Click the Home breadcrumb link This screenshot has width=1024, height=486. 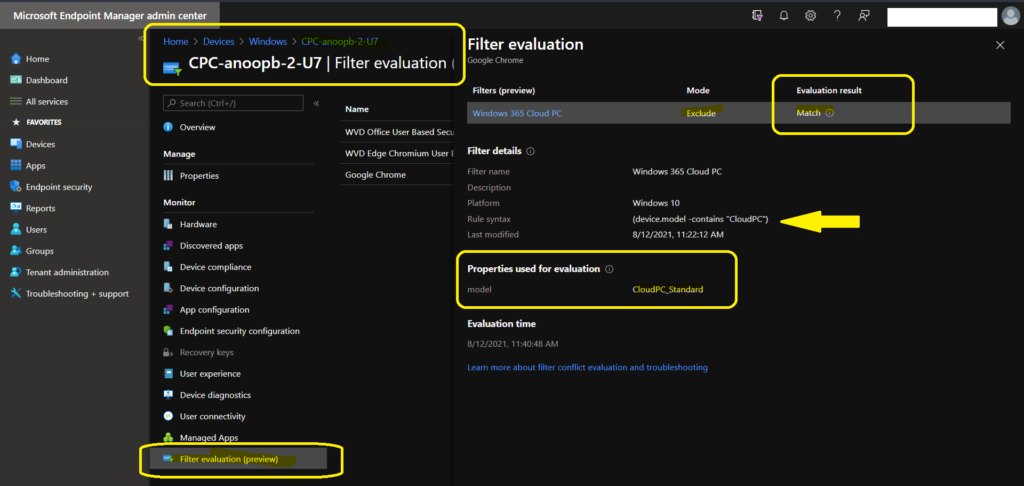pyautogui.click(x=176, y=41)
